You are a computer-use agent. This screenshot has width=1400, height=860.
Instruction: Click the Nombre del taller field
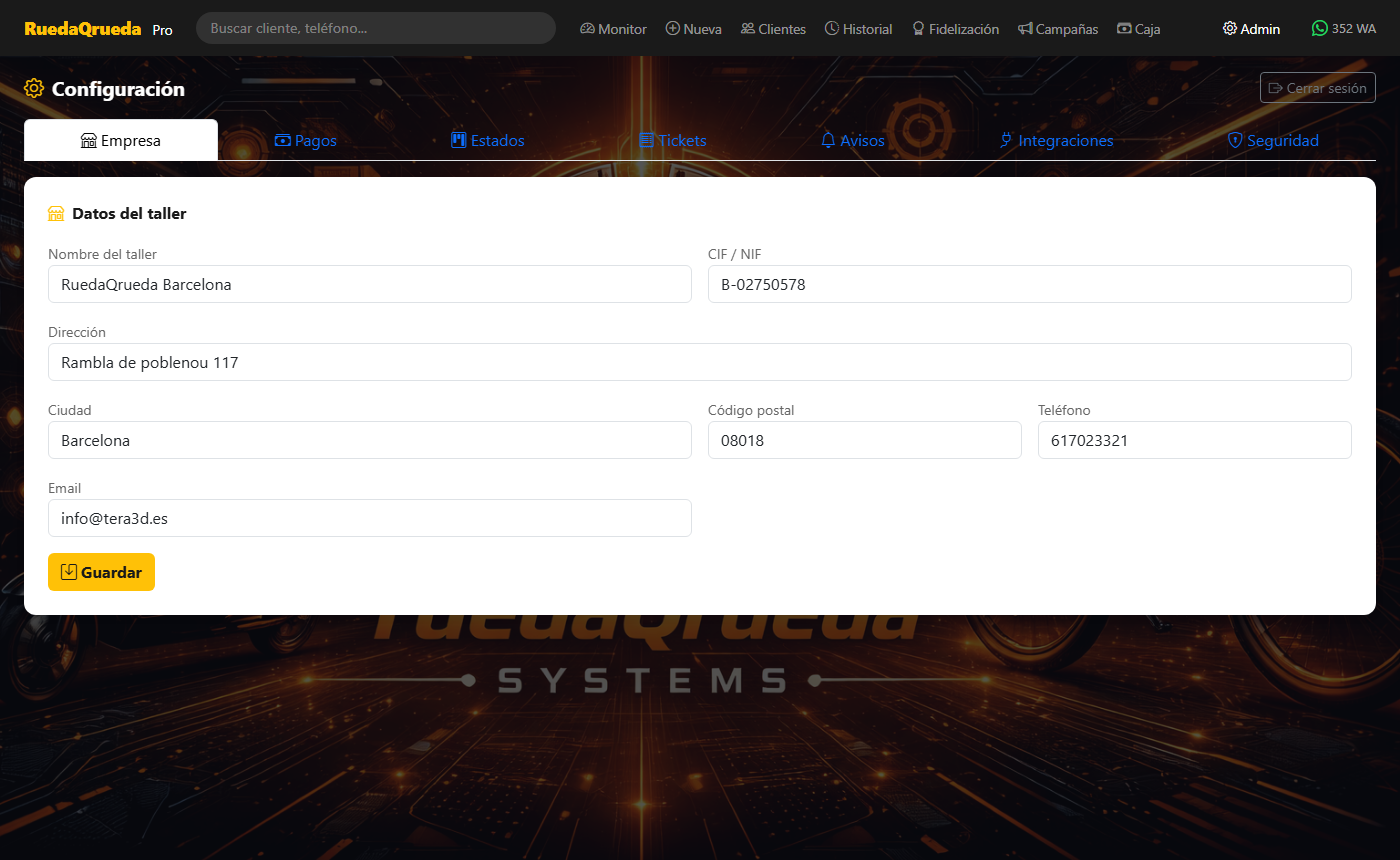point(370,284)
